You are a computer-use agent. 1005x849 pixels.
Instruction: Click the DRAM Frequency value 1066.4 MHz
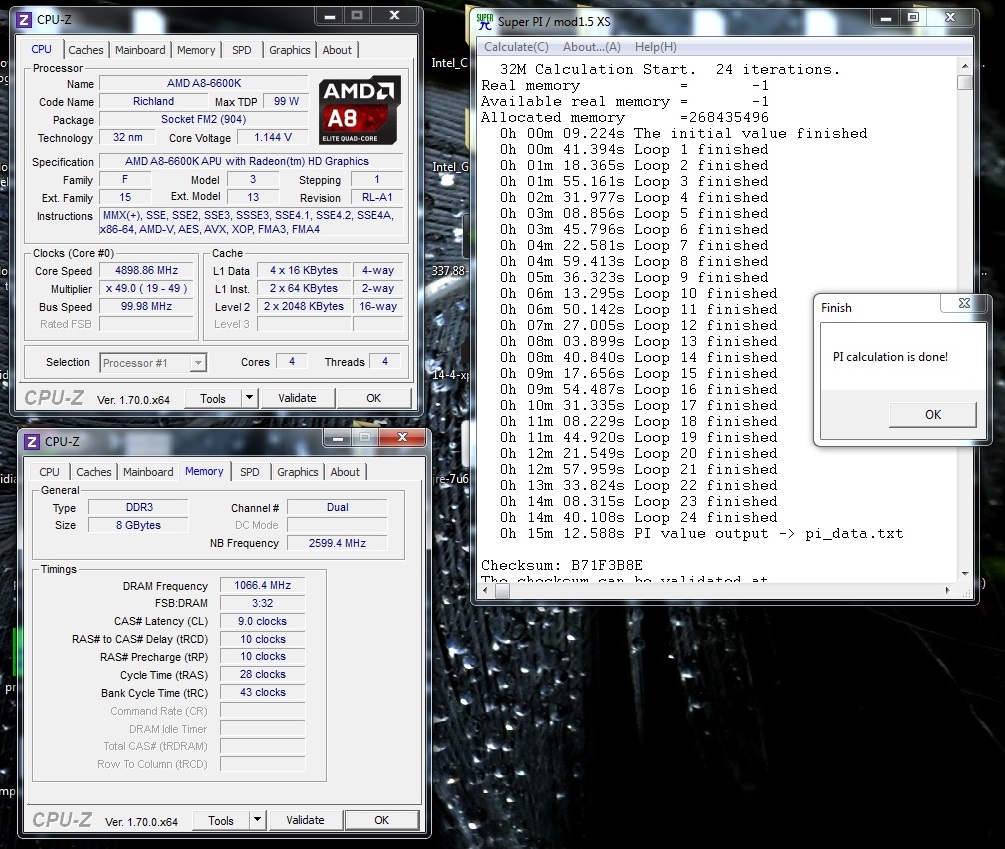[x=262, y=585]
